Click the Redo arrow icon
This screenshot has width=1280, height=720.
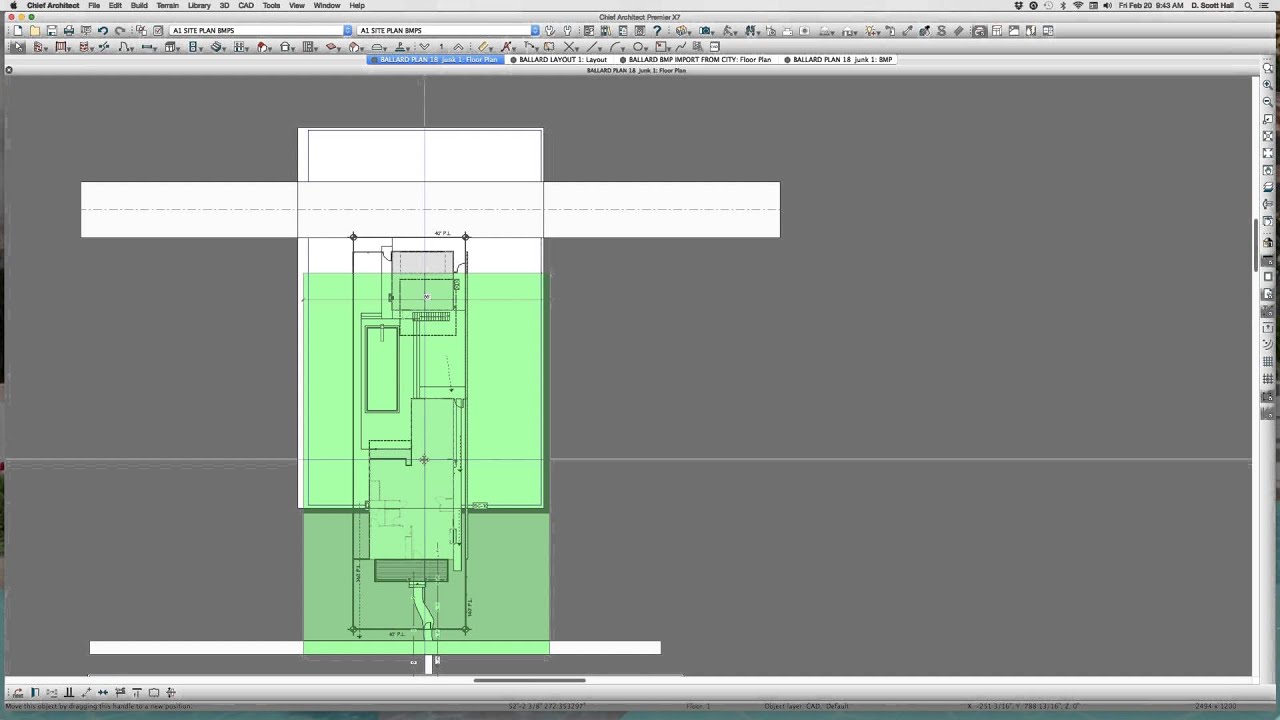[120, 31]
